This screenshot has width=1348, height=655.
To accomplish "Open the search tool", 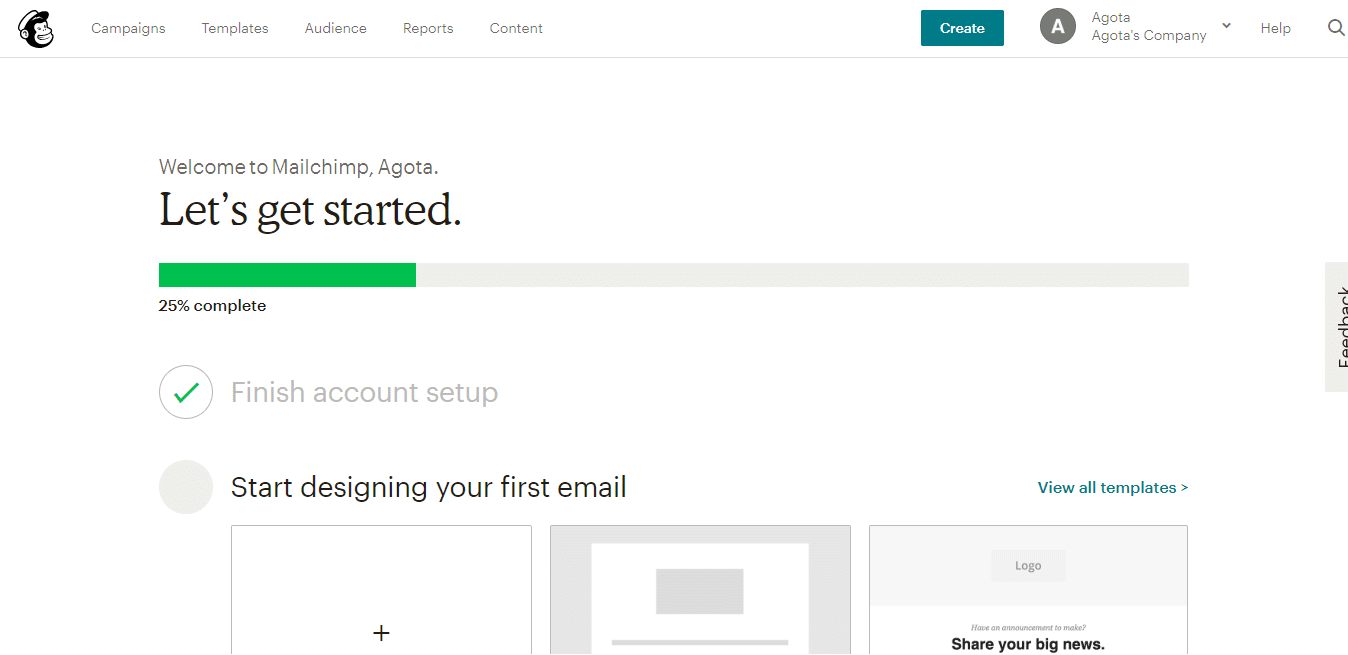I will point(1336,28).
